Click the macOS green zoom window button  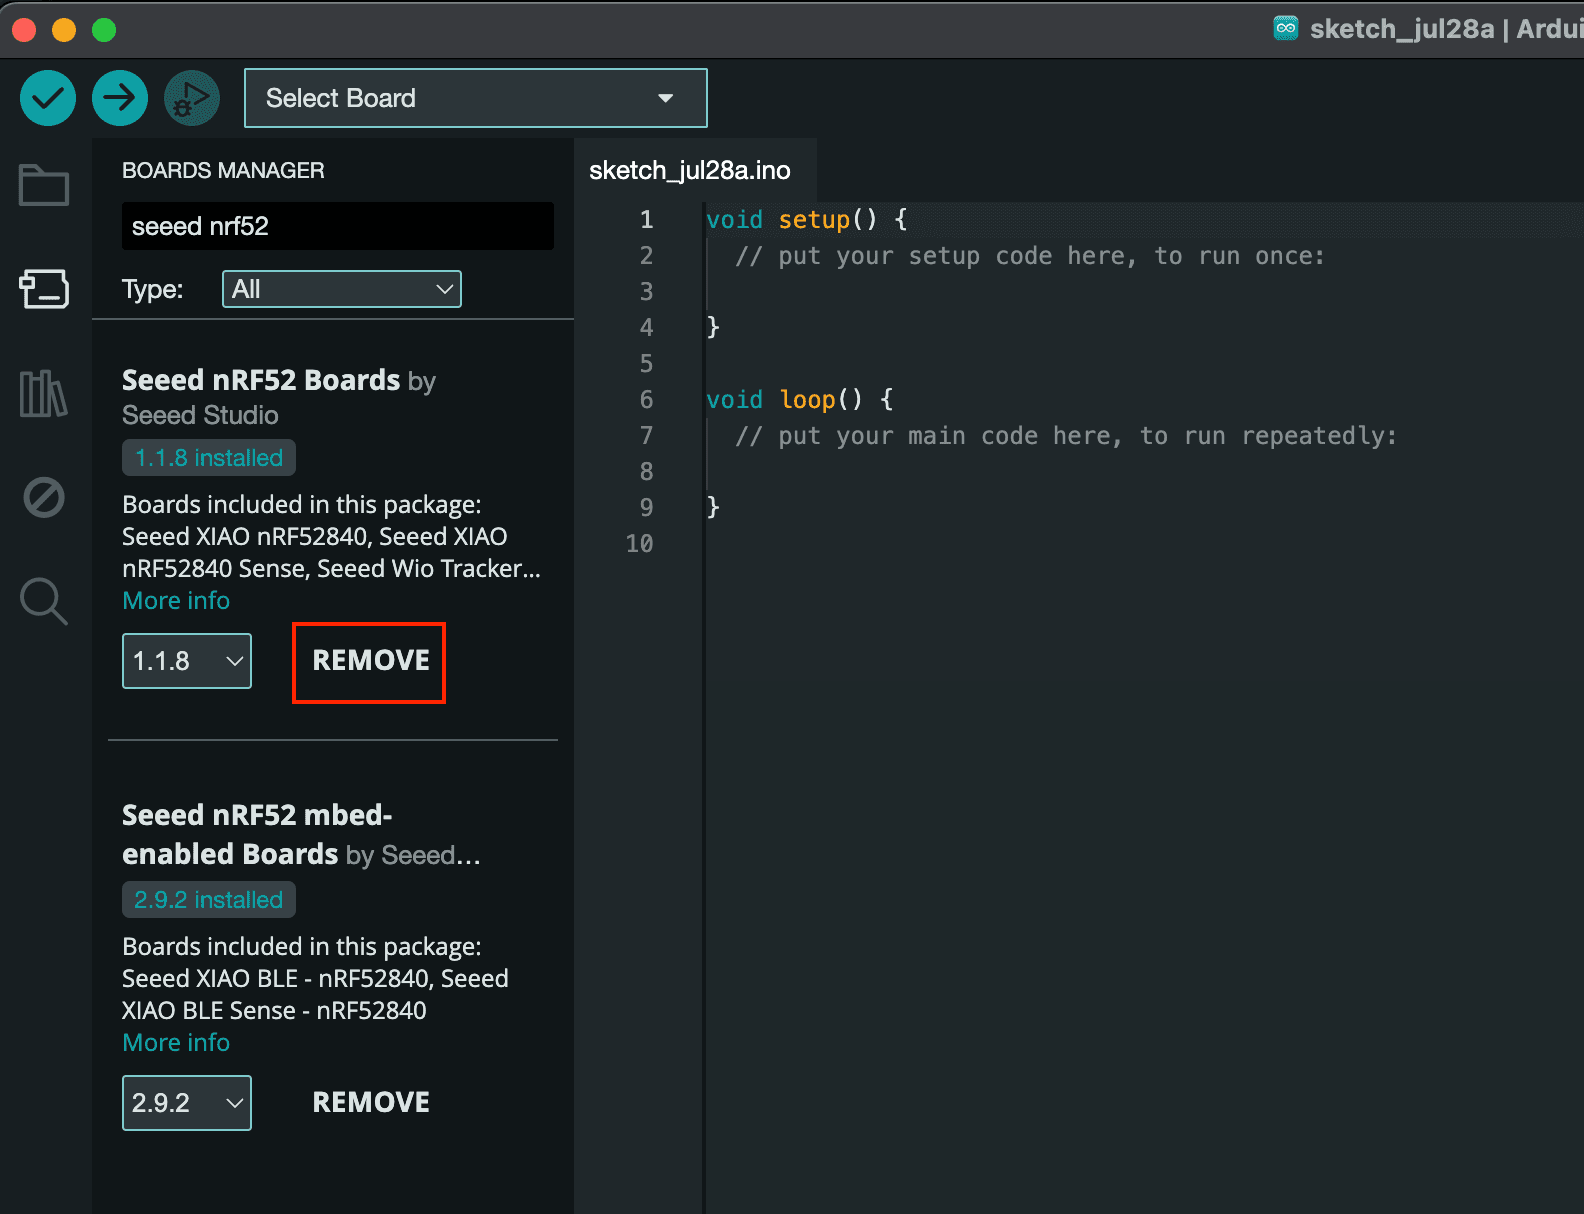(104, 30)
